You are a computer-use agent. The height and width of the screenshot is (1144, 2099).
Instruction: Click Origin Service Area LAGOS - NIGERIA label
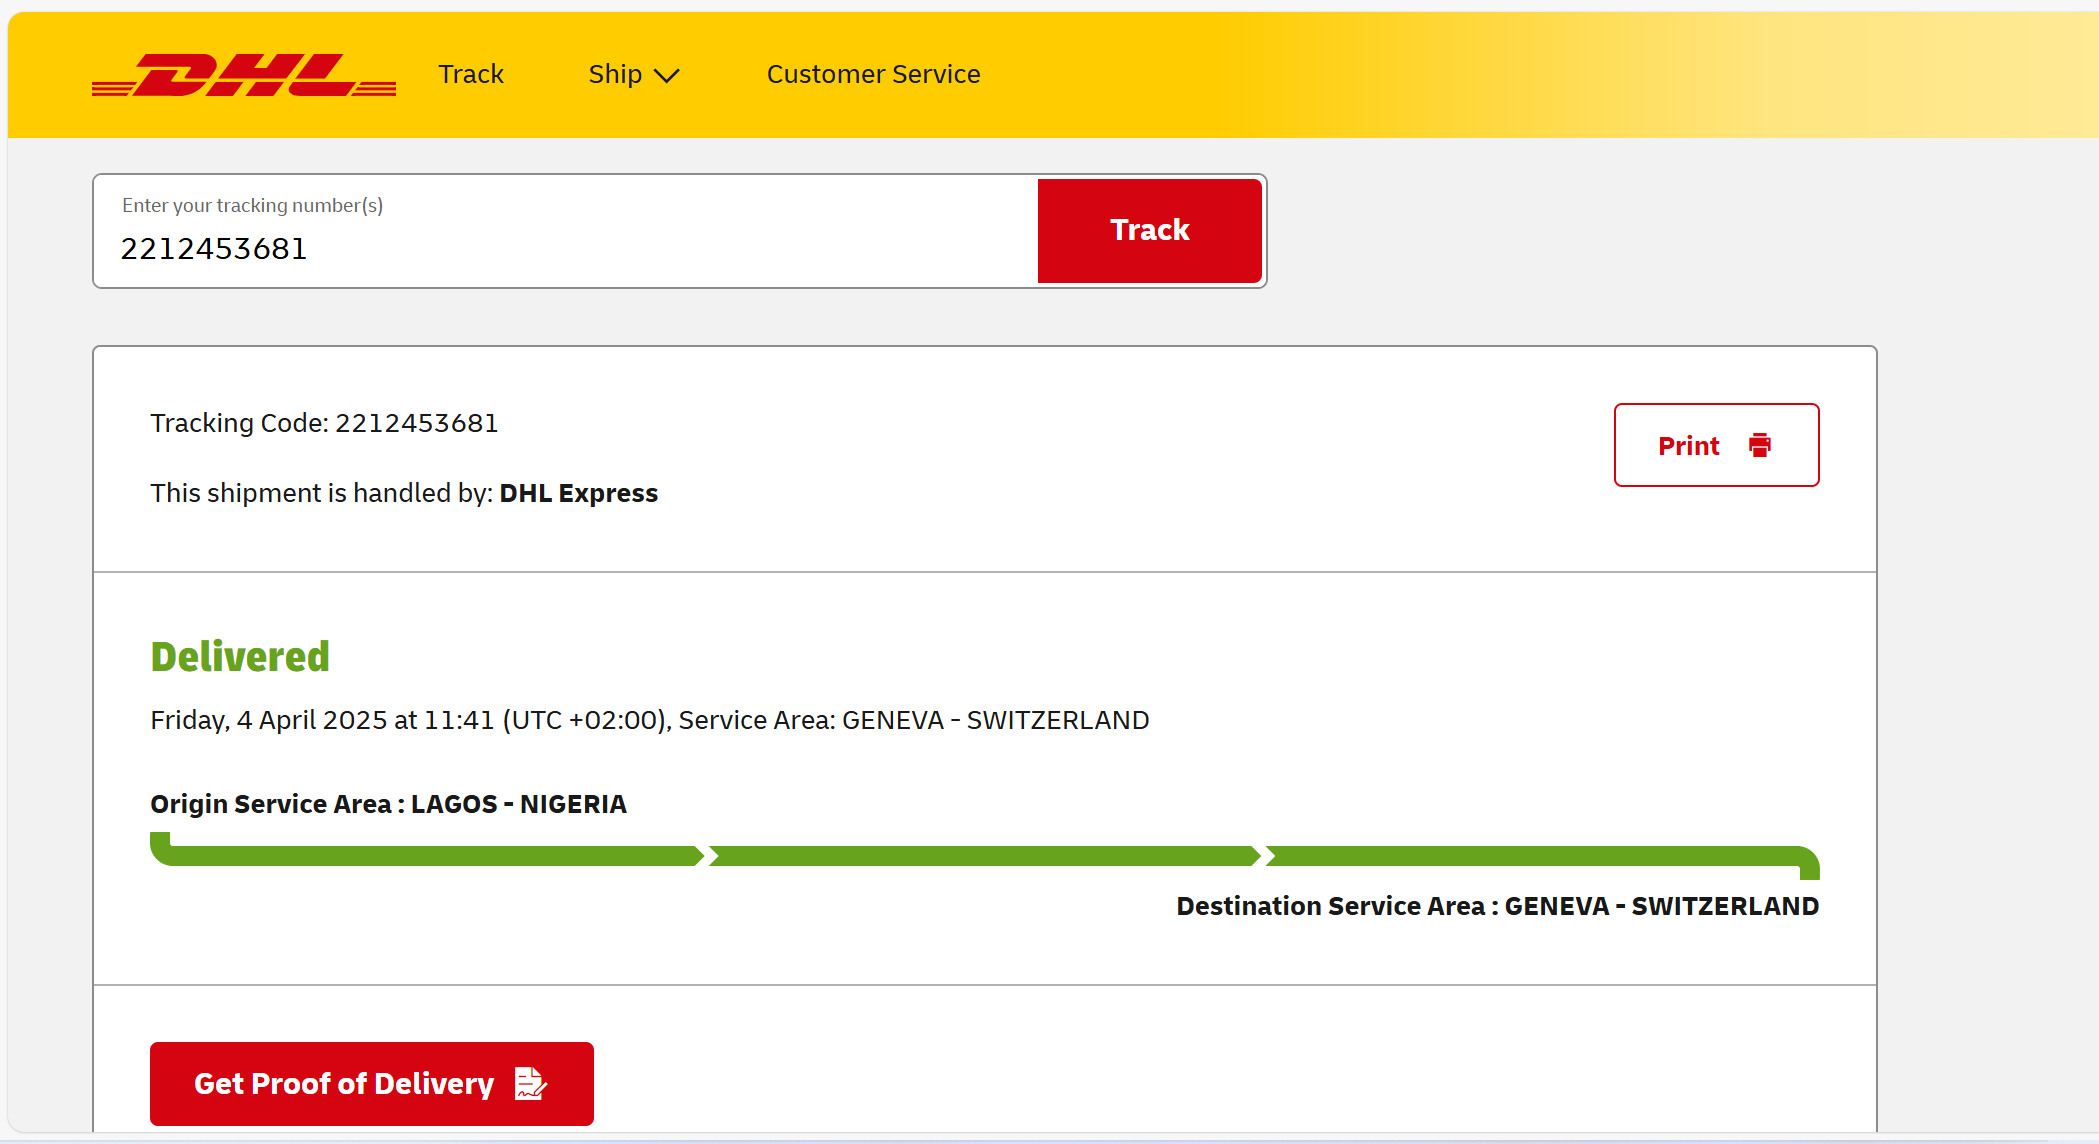click(x=388, y=804)
